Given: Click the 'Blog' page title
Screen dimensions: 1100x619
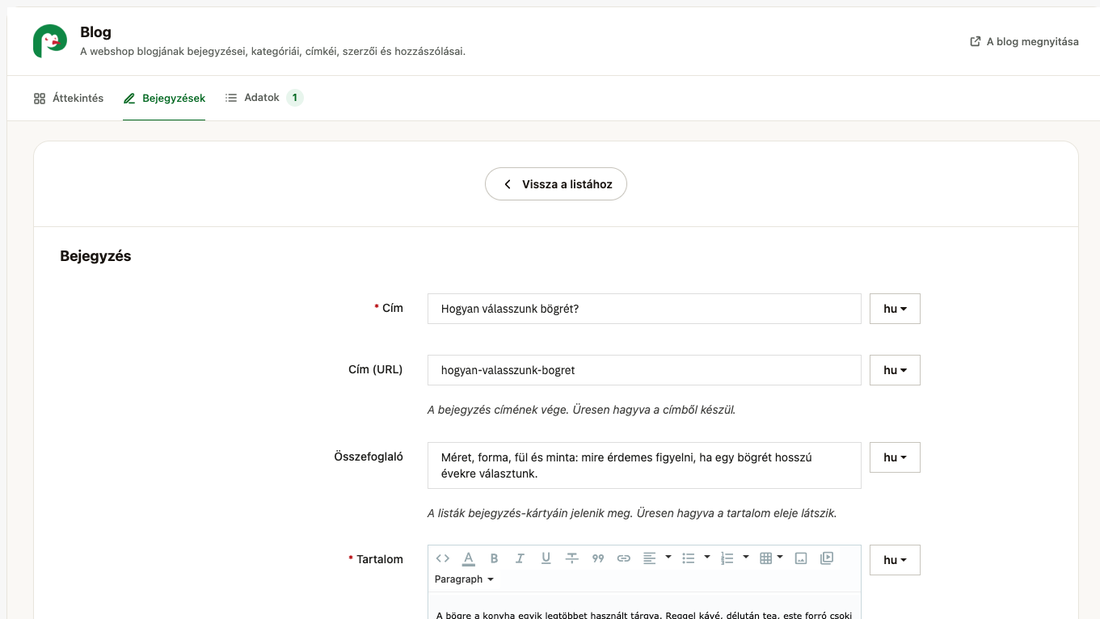Looking at the screenshot, I should [95, 32].
